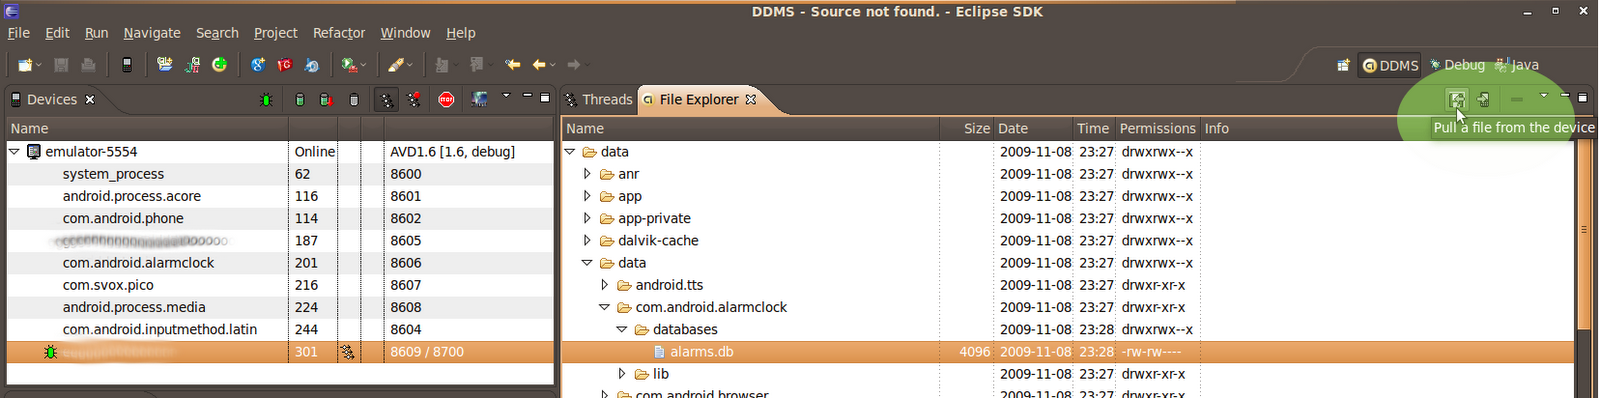Image resolution: width=1600 pixels, height=398 pixels.
Task: Click the search flashlight toolbar icon
Action: click(396, 65)
